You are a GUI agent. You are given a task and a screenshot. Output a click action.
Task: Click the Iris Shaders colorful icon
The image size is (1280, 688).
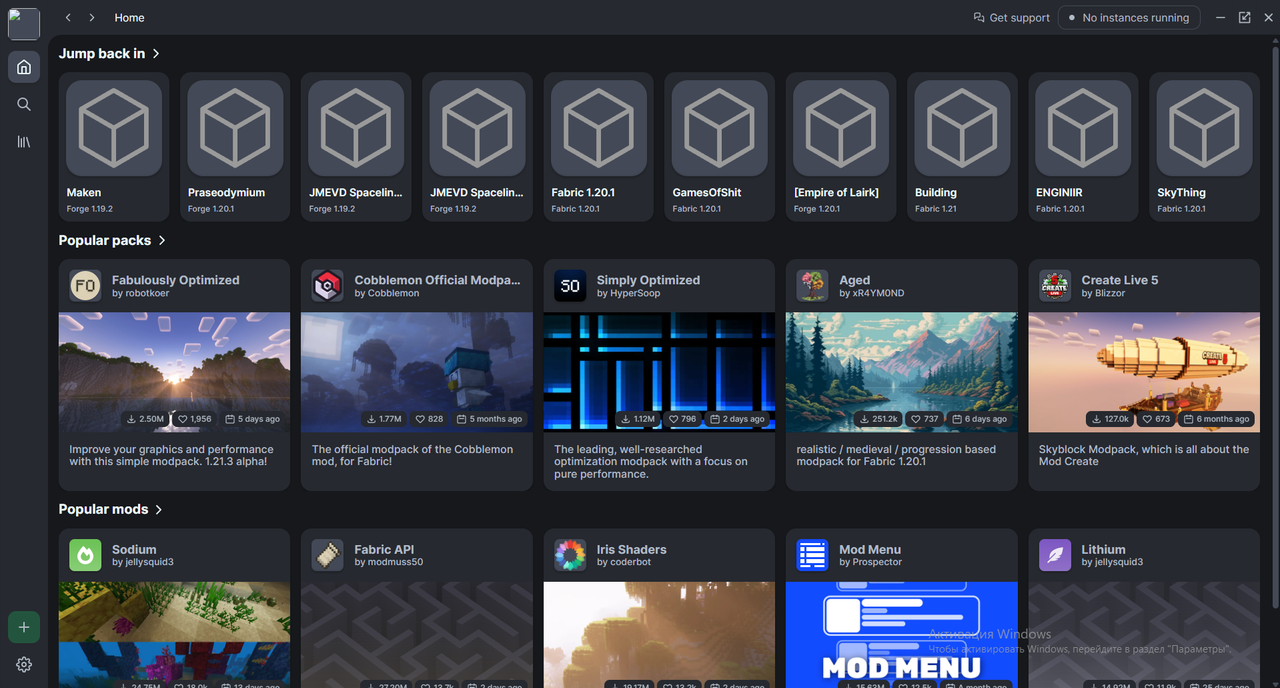(x=570, y=555)
